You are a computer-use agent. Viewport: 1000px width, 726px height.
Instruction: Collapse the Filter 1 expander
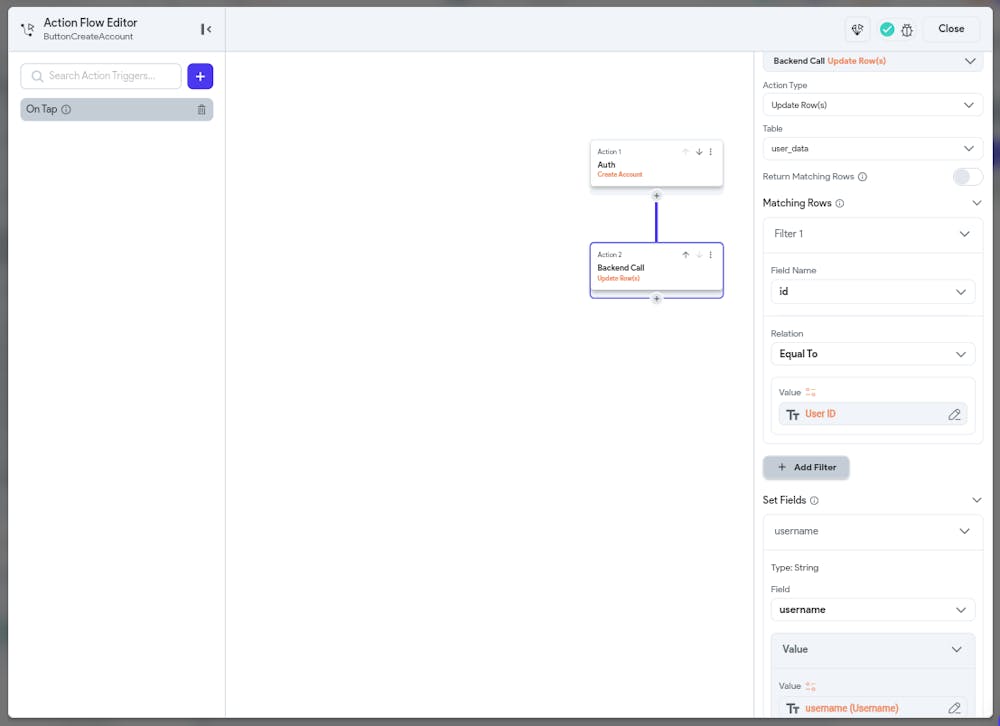(x=964, y=234)
